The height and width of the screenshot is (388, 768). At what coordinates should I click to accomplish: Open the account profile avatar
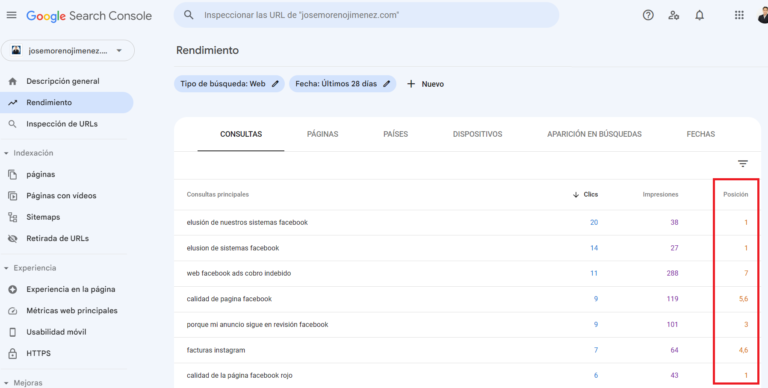pyautogui.click(x=762, y=15)
